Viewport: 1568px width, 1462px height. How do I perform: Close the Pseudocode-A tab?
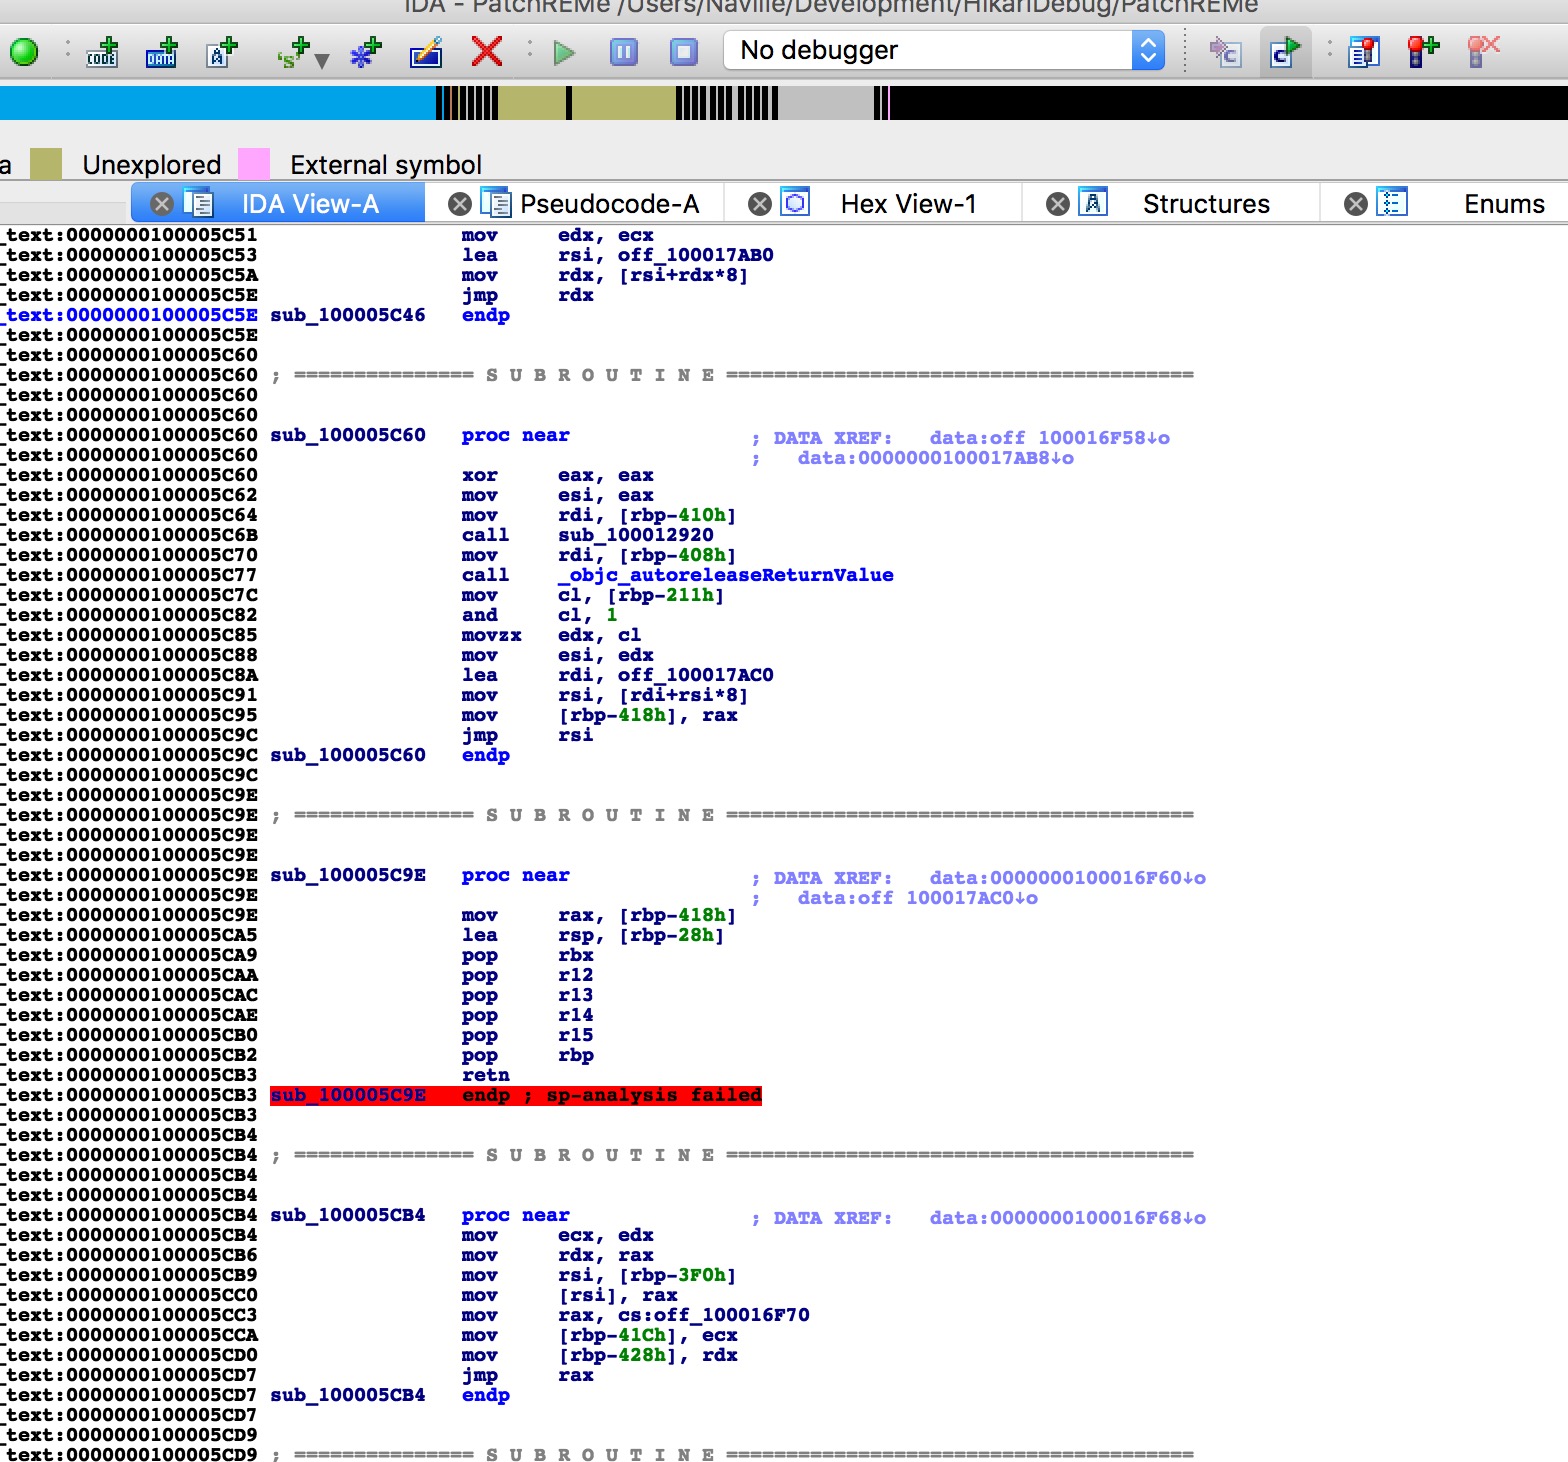pos(460,204)
